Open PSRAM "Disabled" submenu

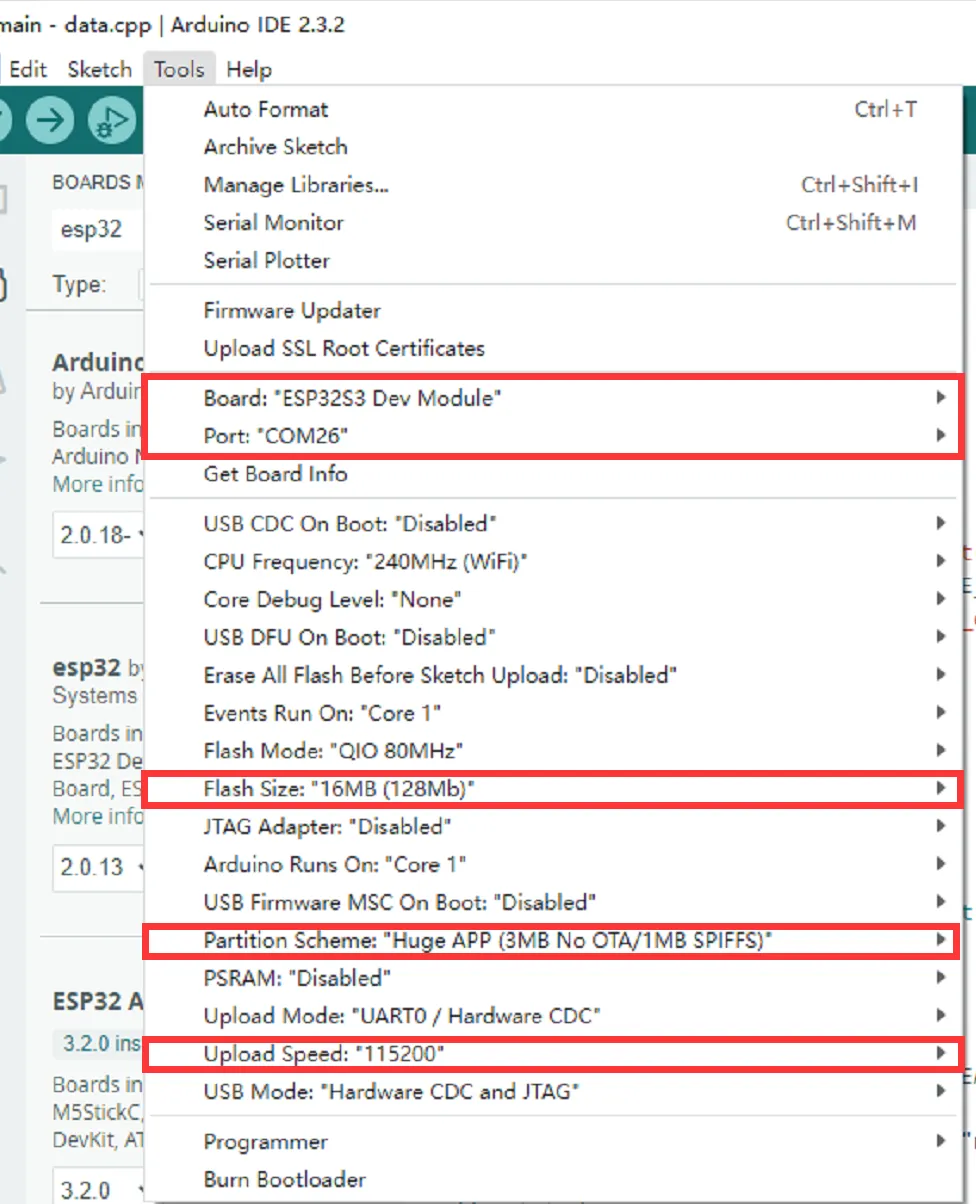554,979
